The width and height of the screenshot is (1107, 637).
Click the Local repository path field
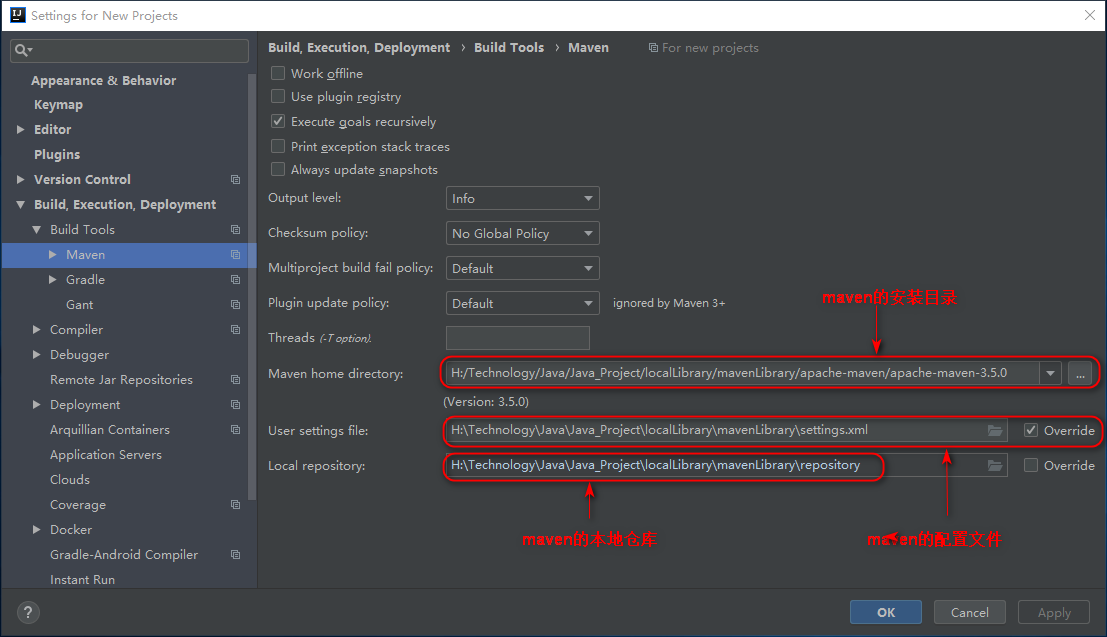pos(726,465)
